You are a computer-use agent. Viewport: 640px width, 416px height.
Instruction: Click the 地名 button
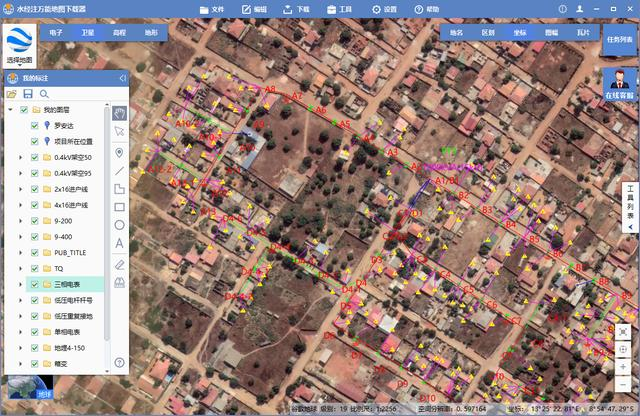(456, 32)
